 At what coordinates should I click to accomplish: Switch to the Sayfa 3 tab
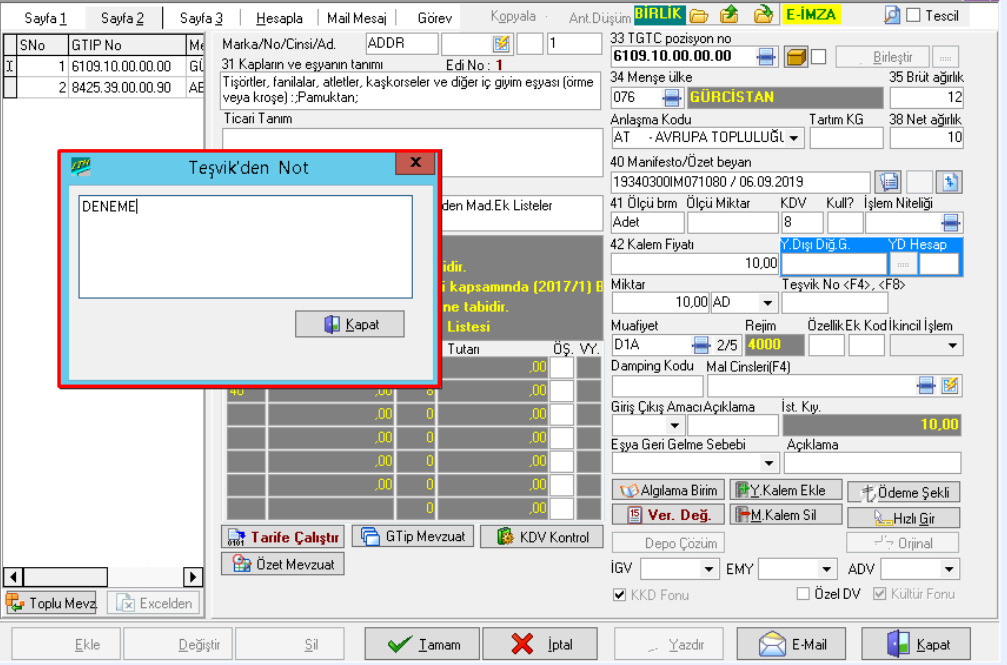(201, 18)
